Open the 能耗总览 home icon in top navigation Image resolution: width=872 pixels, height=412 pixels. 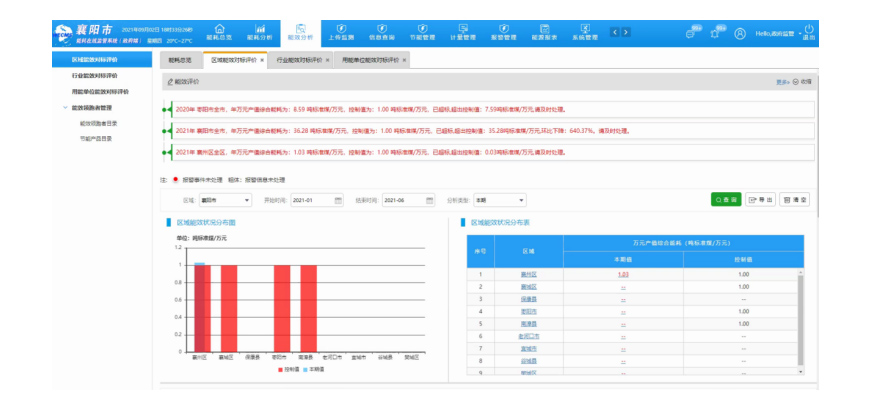point(219,31)
